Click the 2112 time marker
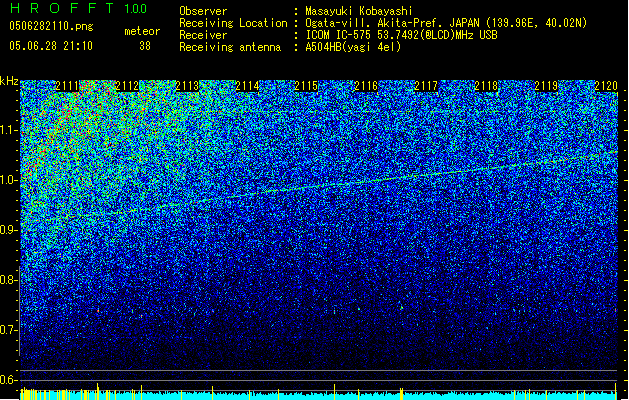 pyautogui.click(x=127, y=86)
